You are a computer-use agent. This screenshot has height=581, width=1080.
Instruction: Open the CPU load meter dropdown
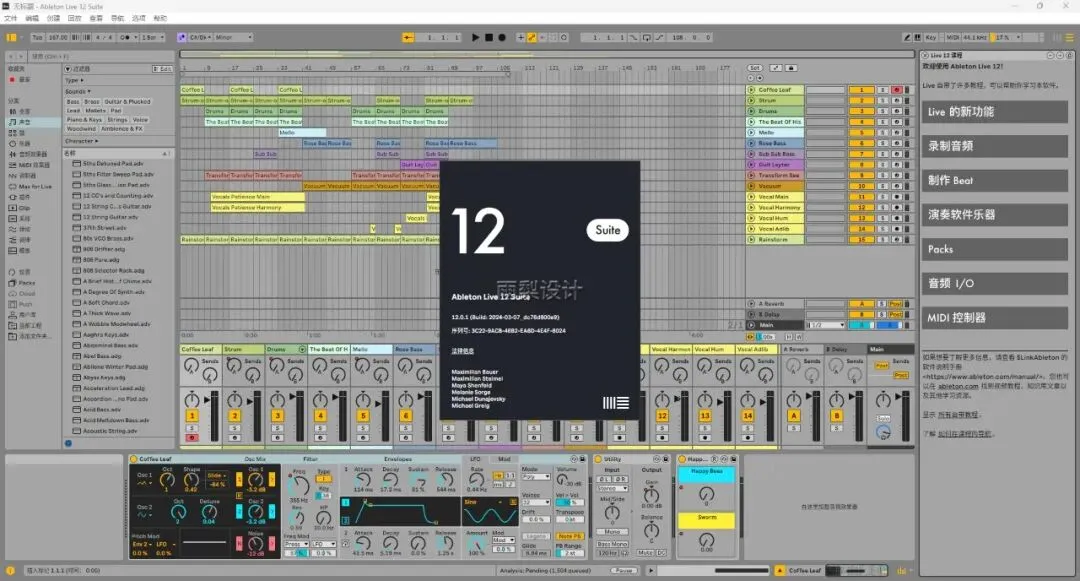click(x=1008, y=37)
